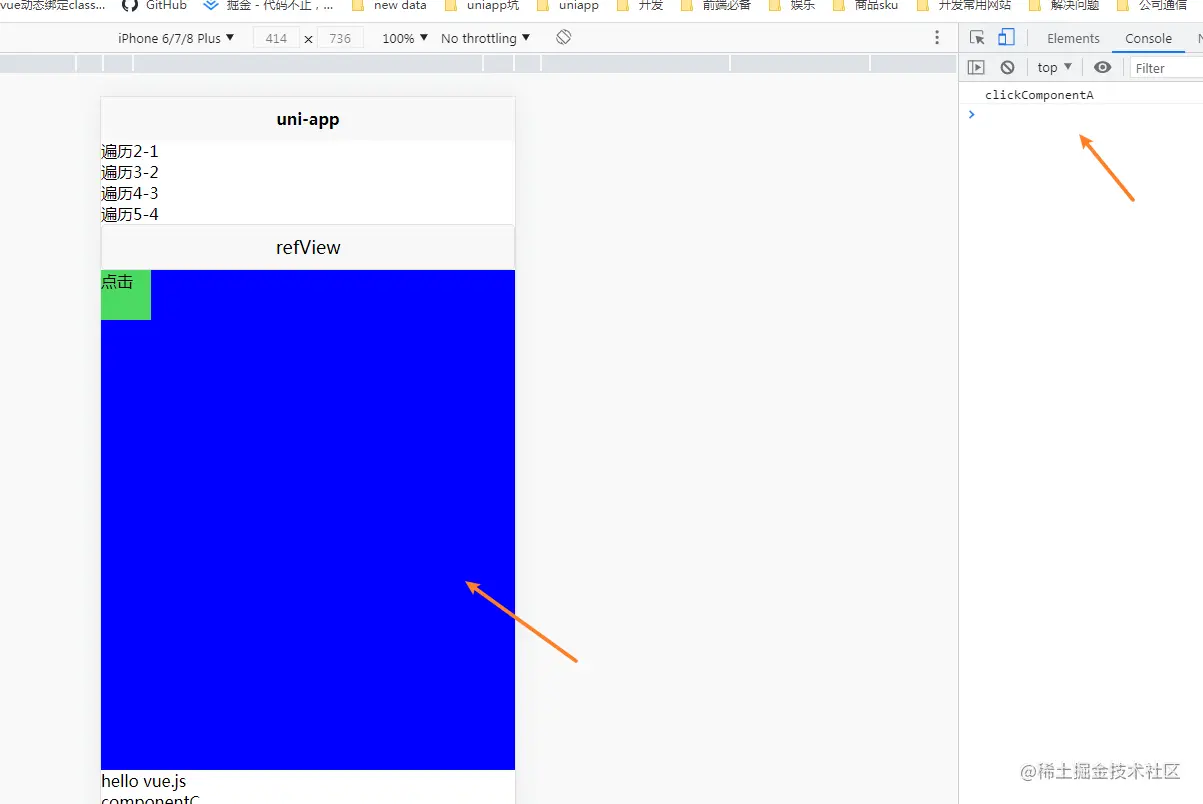Image resolution: width=1203 pixels, height=804 pixels.
Task: Click the eye live expression icon
Action: (1102, 67)
